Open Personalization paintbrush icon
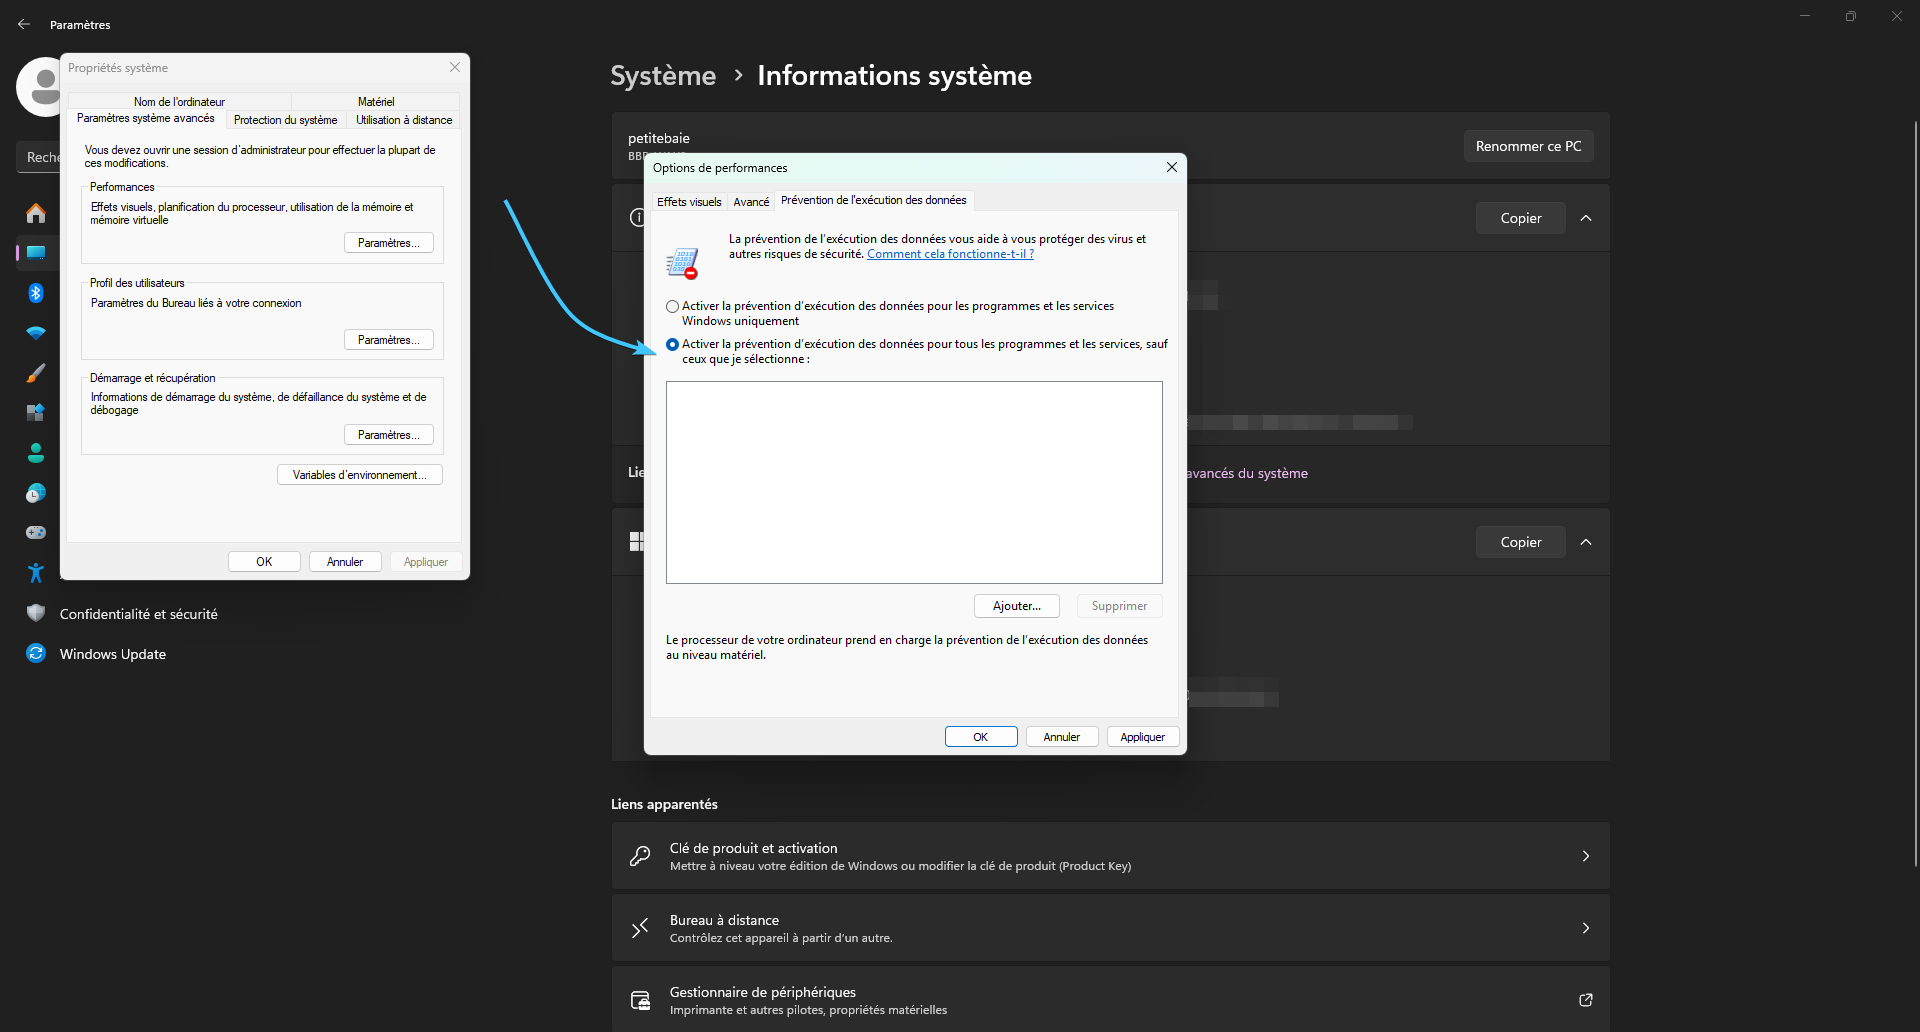The height and width of the screenshot is (1032, 1920). (x=36, y=373)
